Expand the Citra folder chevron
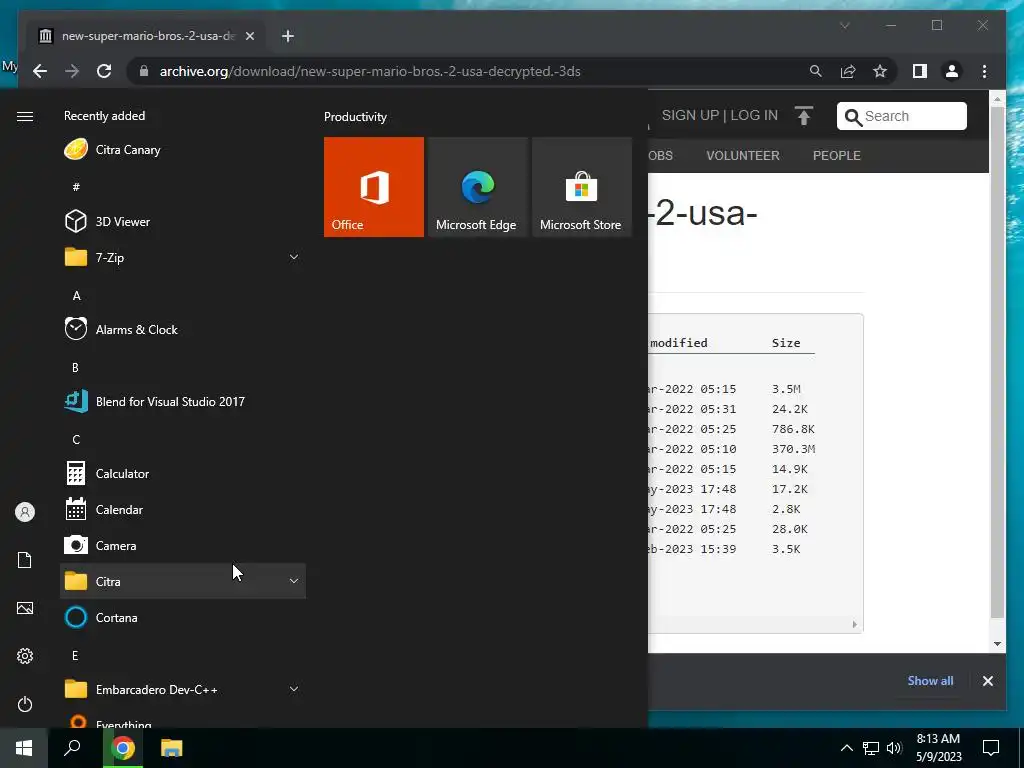This screenshot has width=1024, height=768. 294,581
